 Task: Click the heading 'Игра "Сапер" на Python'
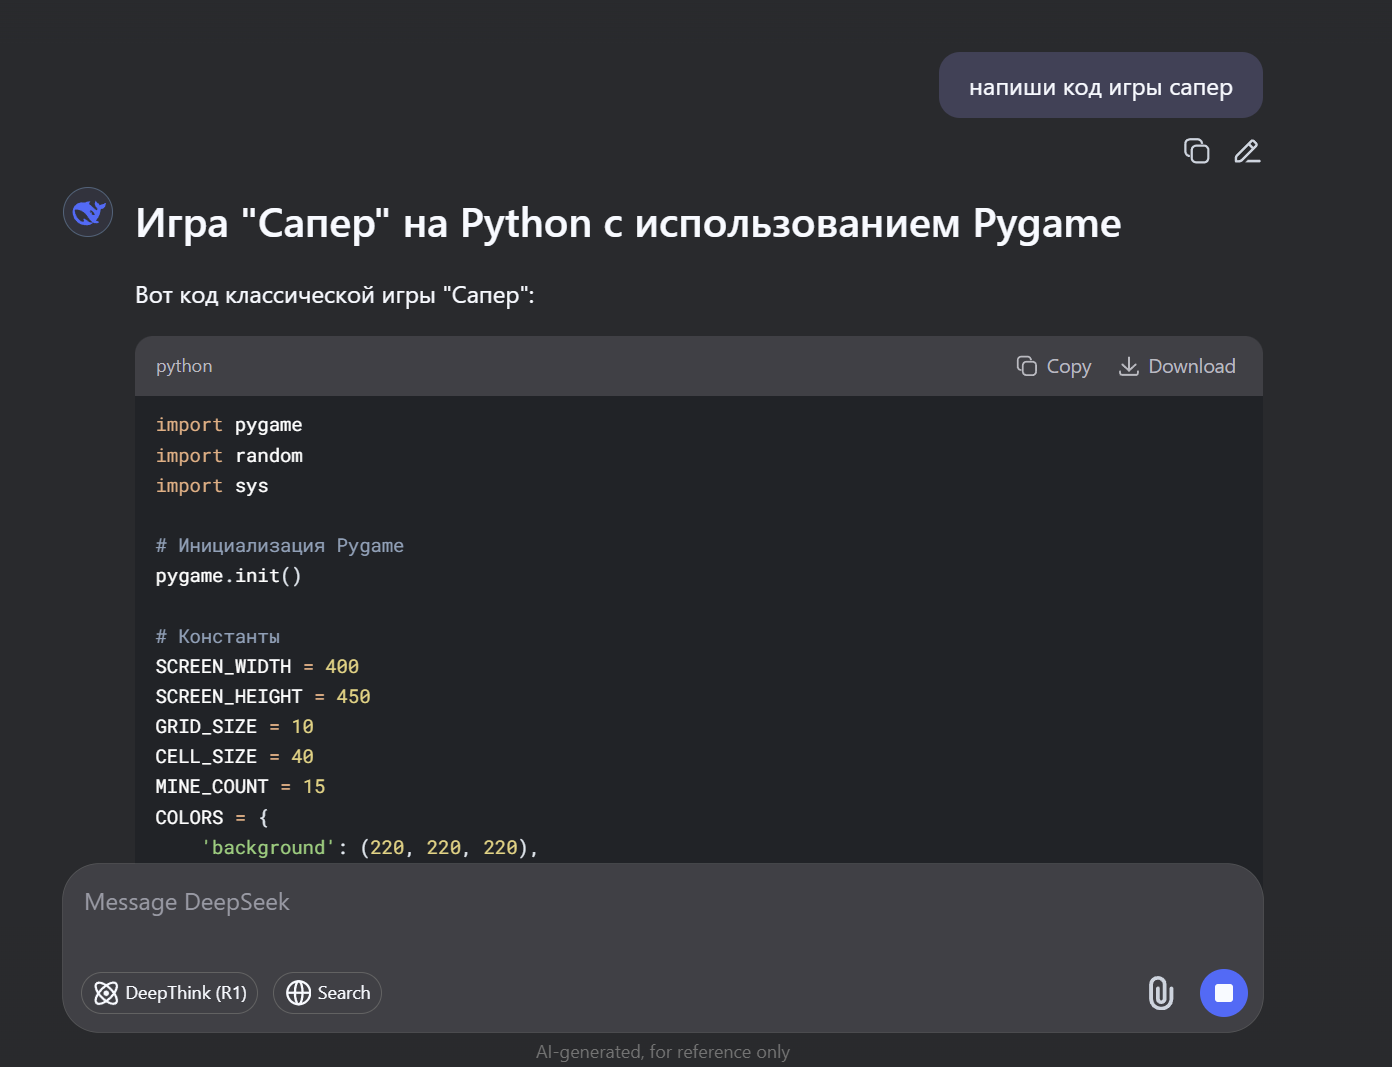628,223
